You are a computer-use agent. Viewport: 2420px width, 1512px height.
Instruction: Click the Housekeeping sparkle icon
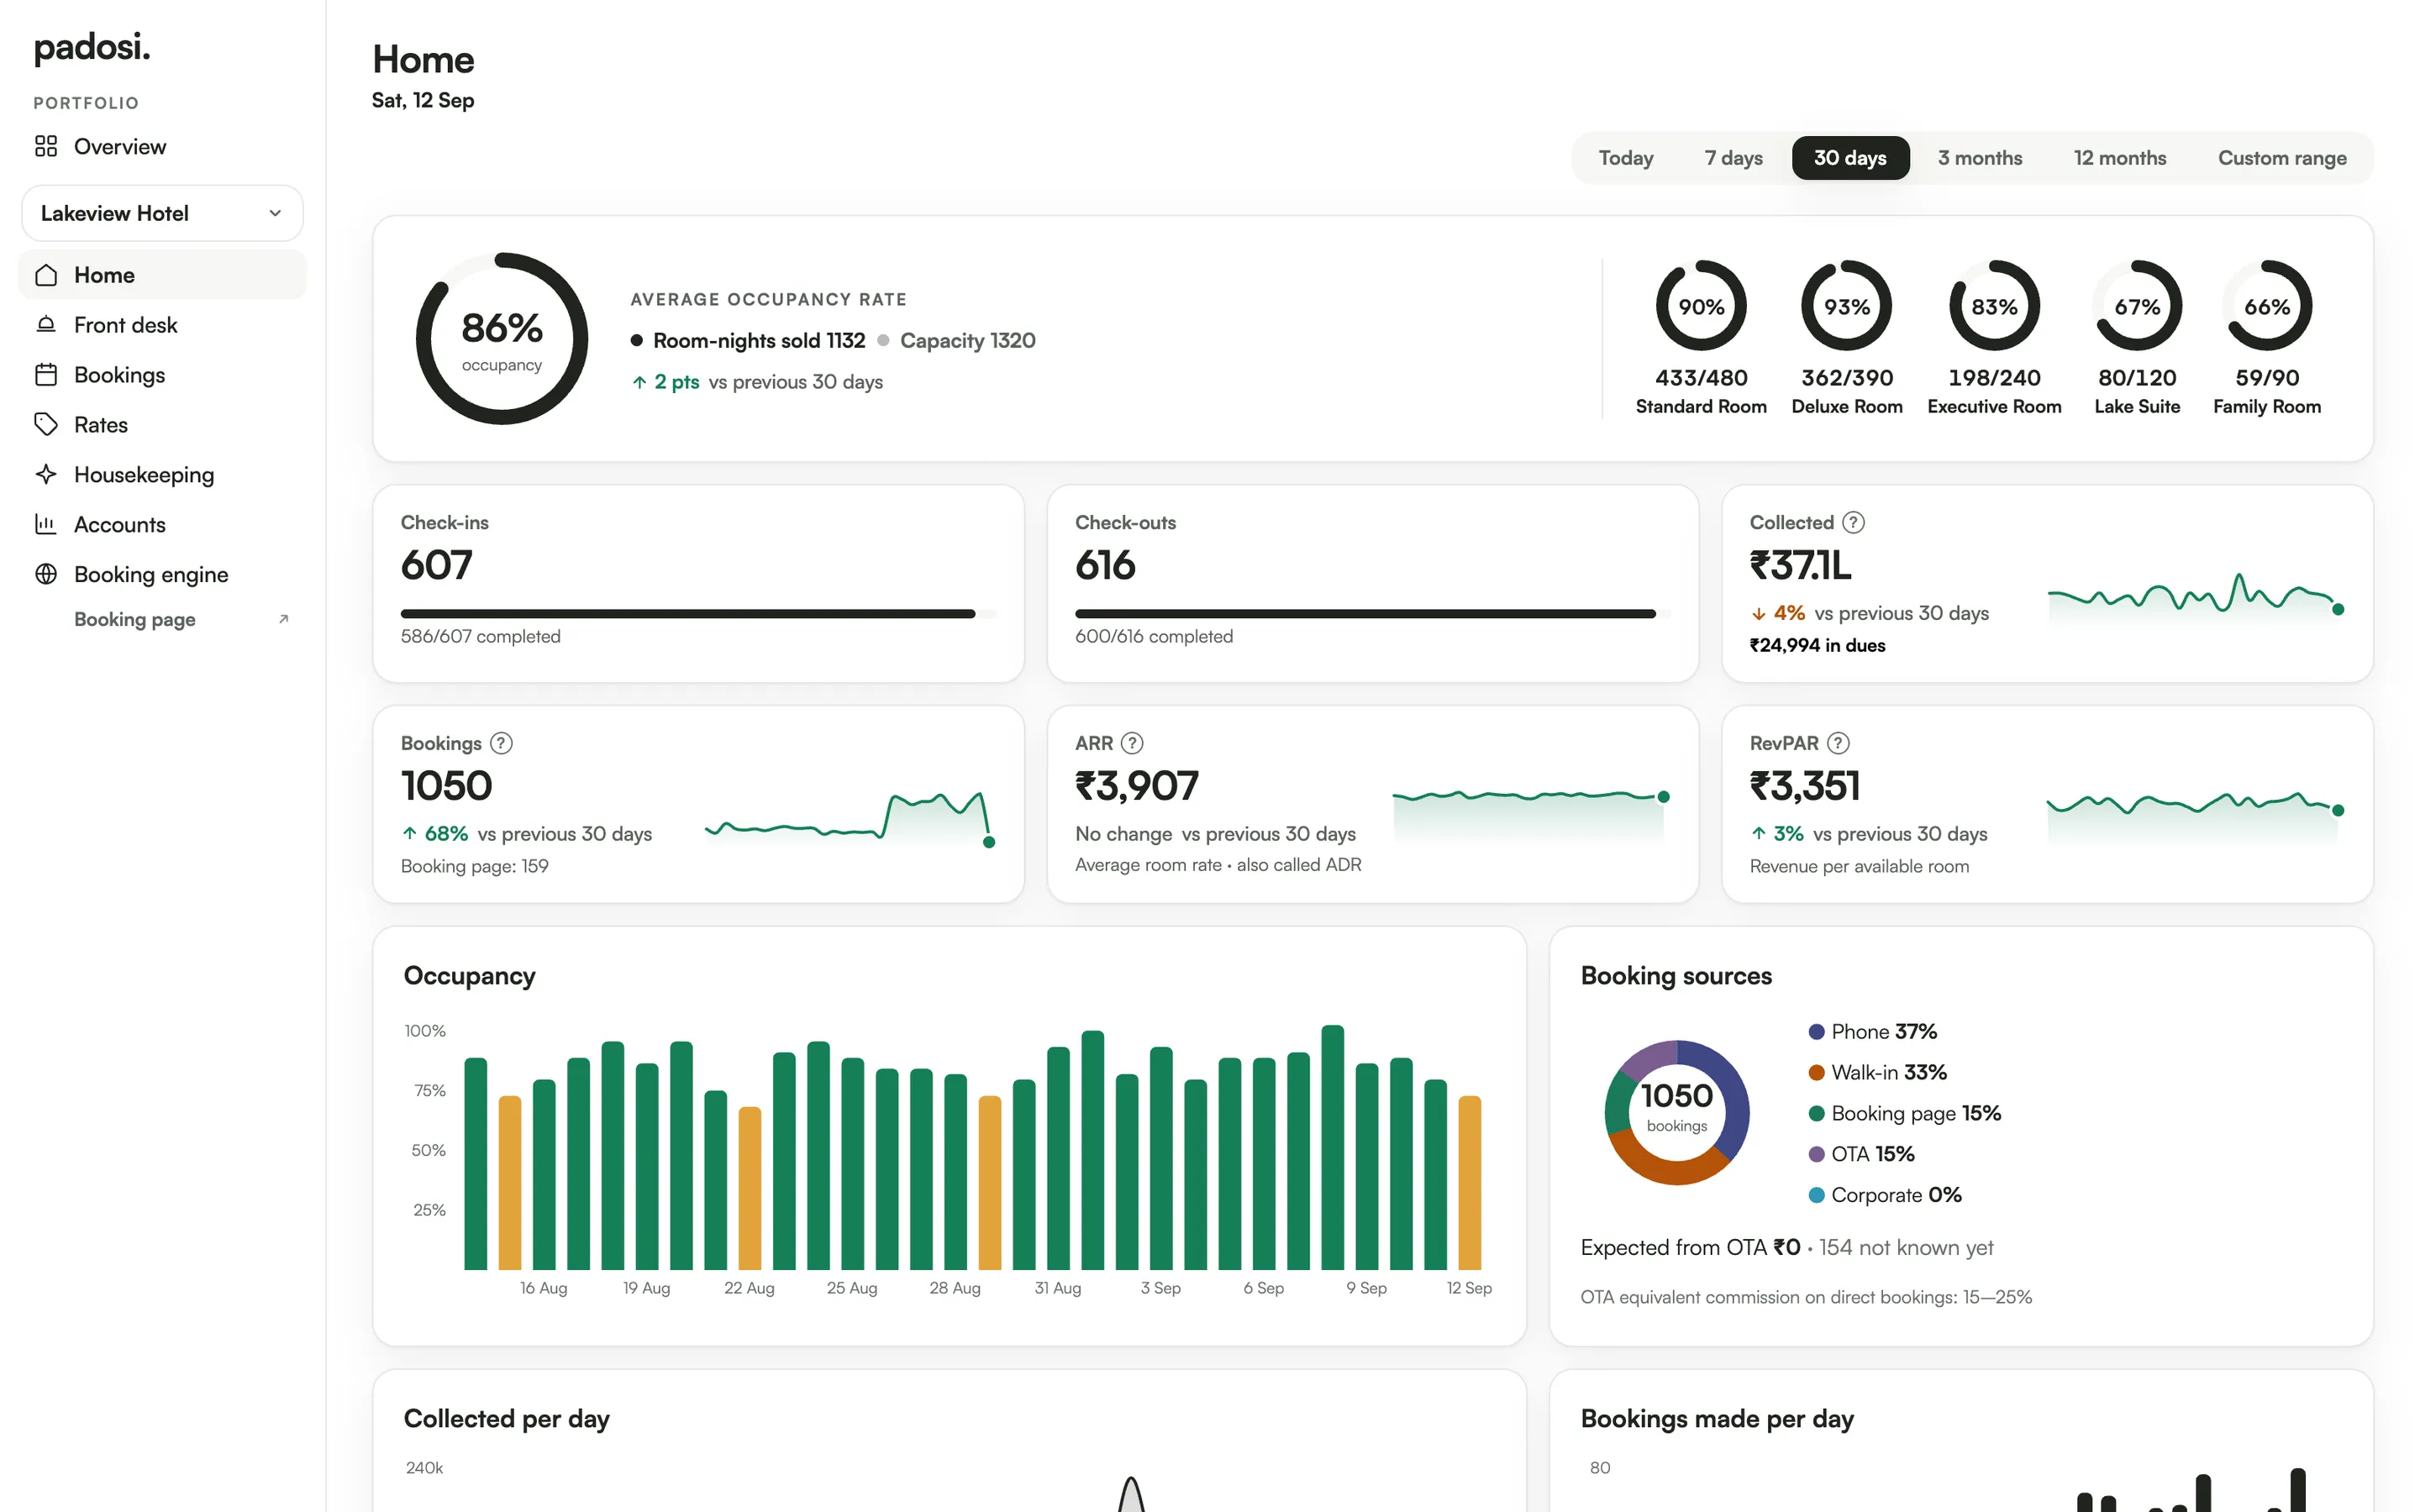click(x=46, y=474)
